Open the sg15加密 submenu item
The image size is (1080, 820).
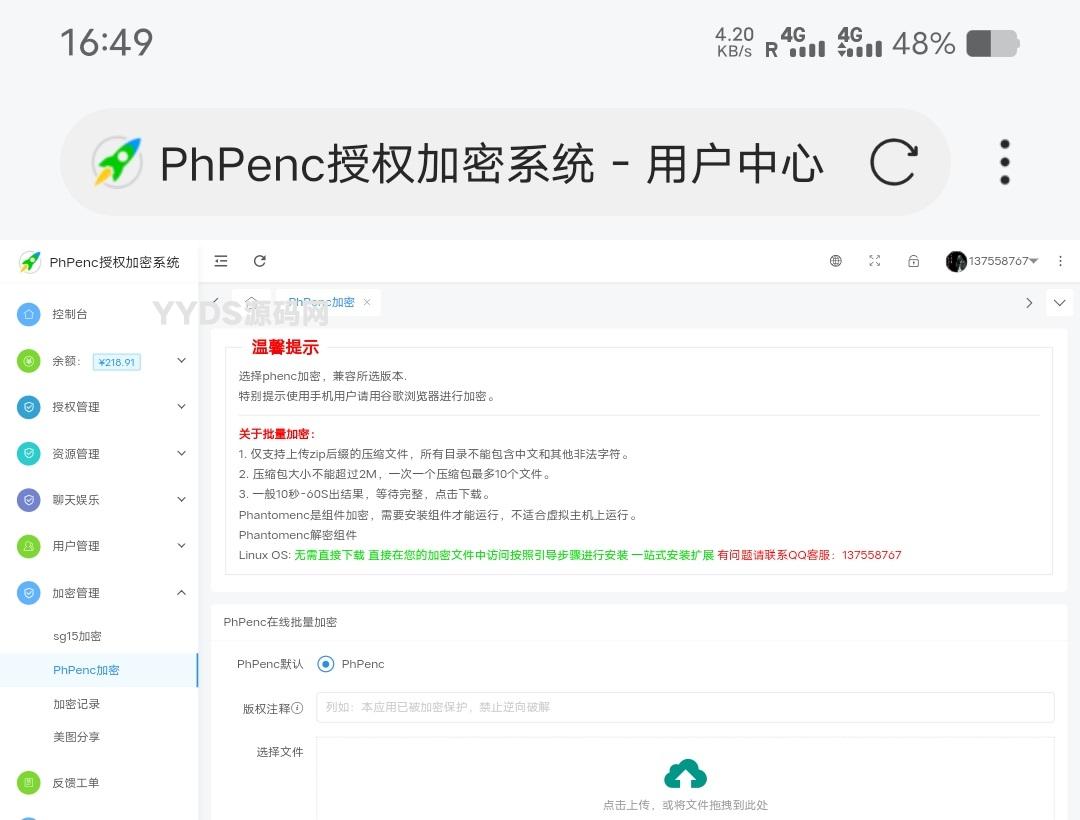click(77, 636)
